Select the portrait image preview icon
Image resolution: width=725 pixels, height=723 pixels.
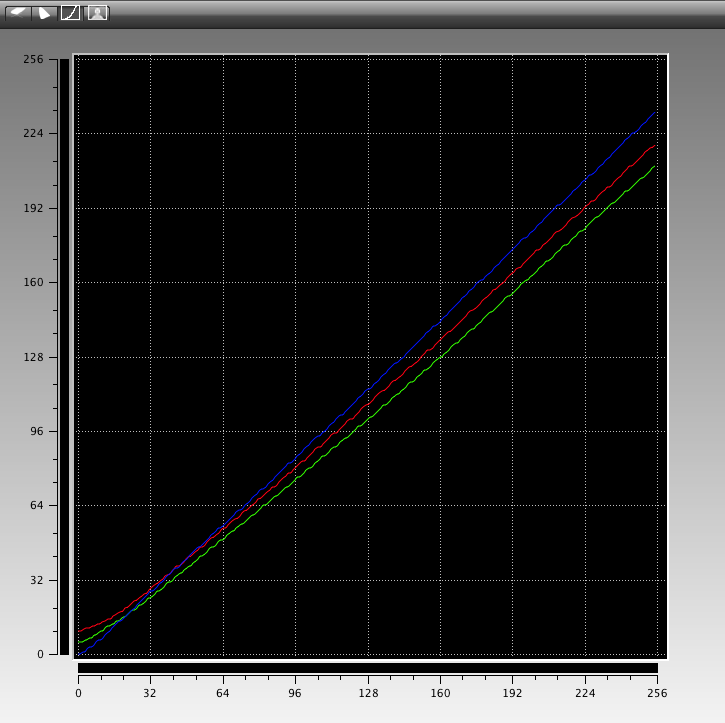pos(98,12)
